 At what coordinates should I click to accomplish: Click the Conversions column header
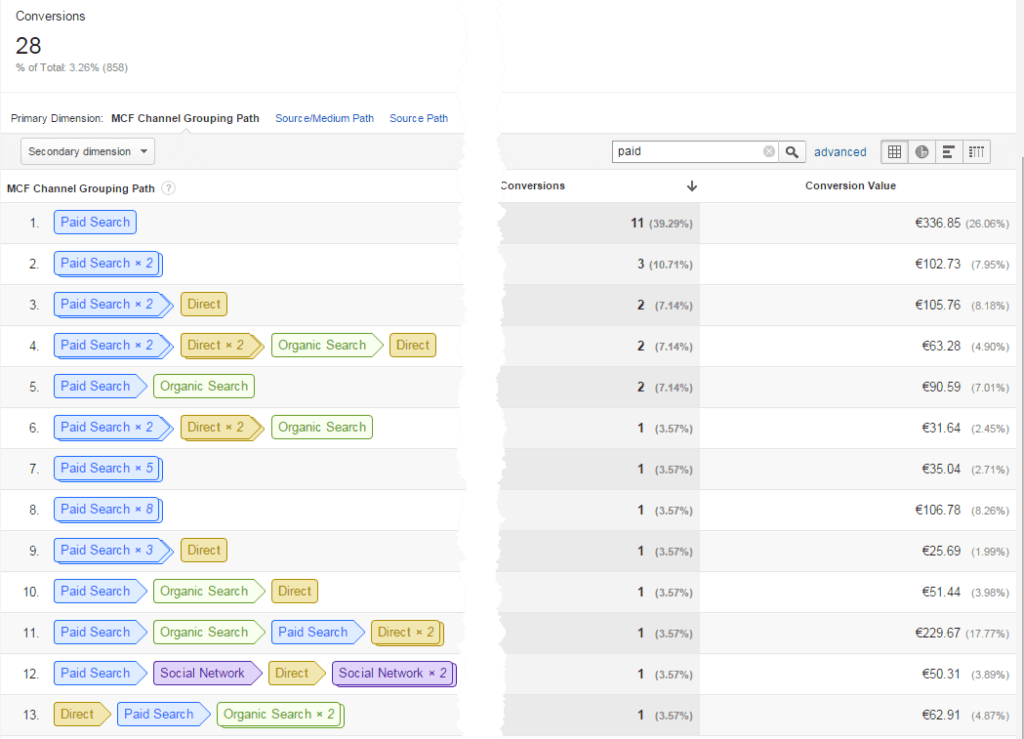click(x=533, y=186)
